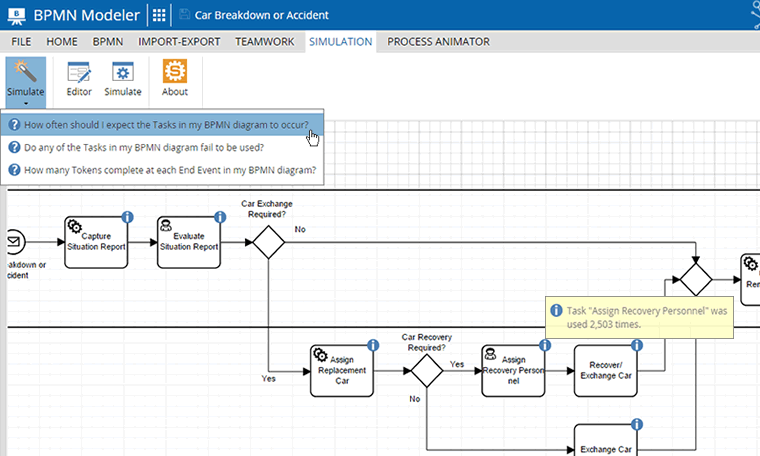Click the 'No' label on Car Exchange branch

coord(300,229)
